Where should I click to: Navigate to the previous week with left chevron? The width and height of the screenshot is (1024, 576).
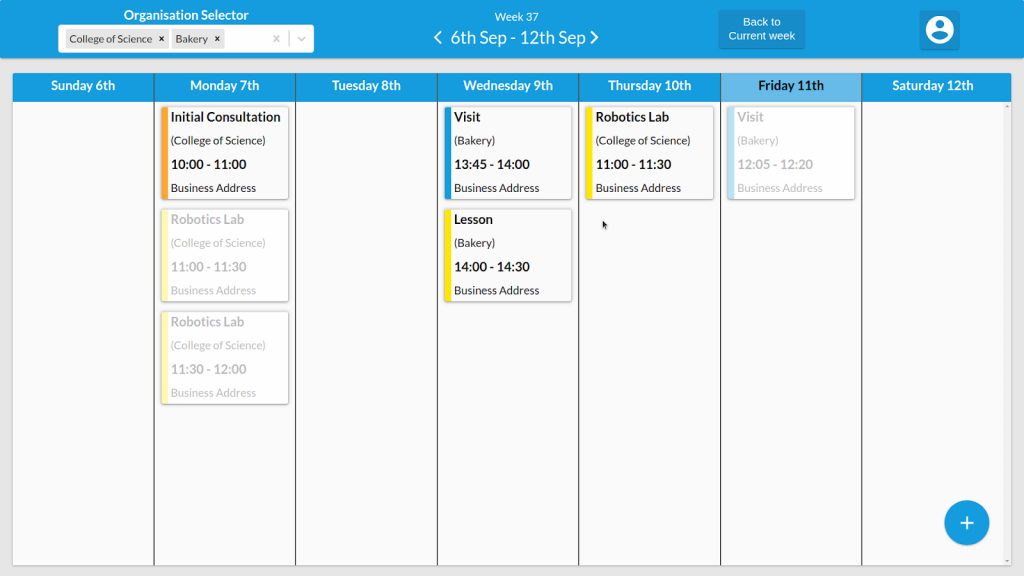click(x=437, y=37)
